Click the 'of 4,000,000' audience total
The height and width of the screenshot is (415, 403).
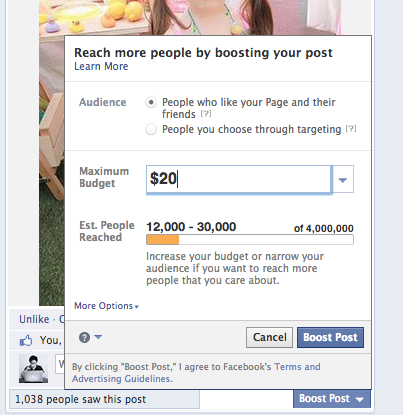click(324, 229)
